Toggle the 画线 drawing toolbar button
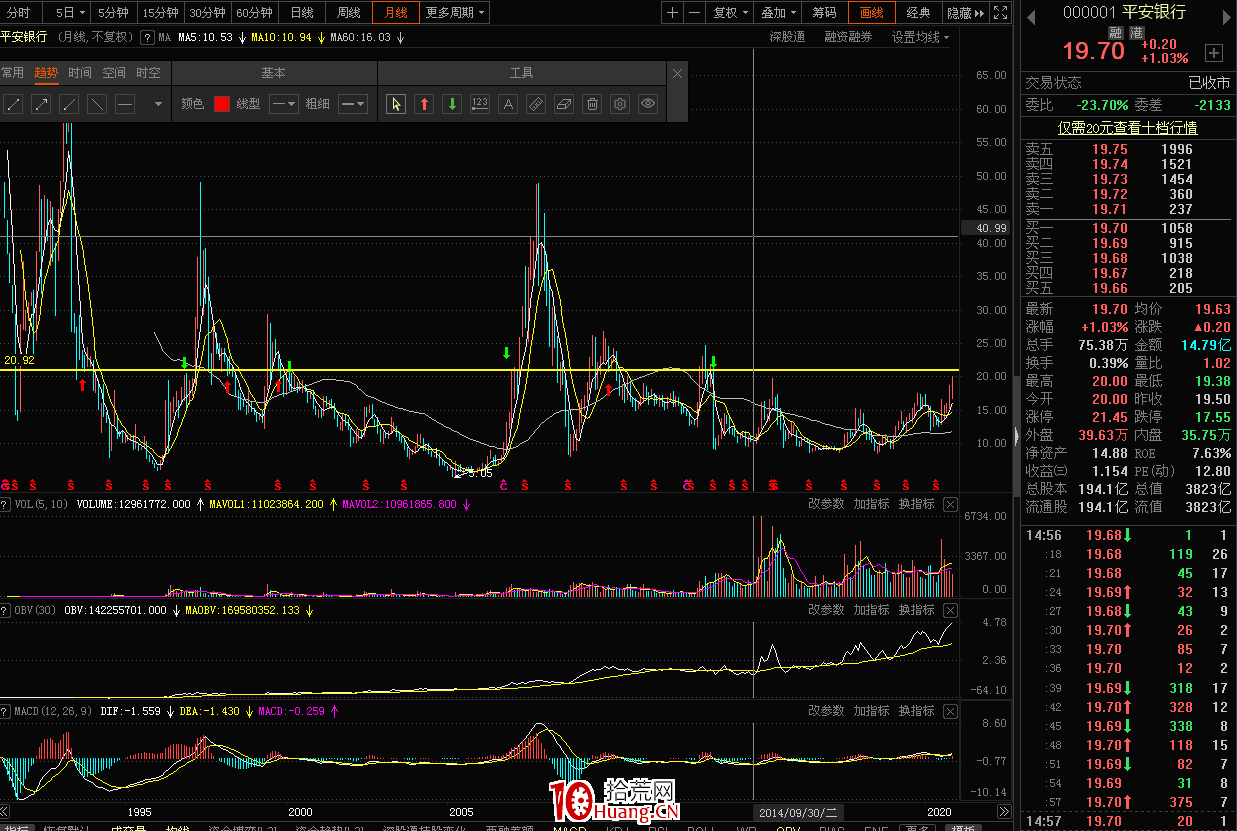The image size is (1237, 831). point(872,12)
